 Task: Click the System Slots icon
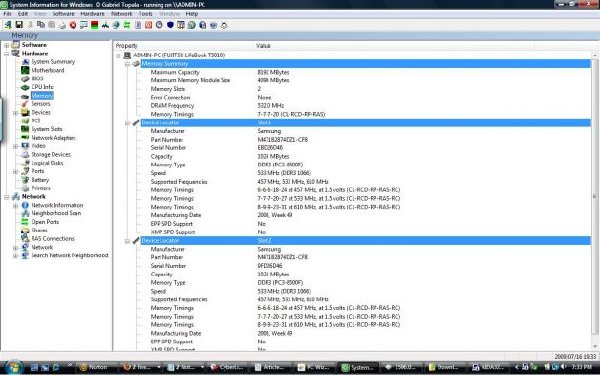point(25,129)
